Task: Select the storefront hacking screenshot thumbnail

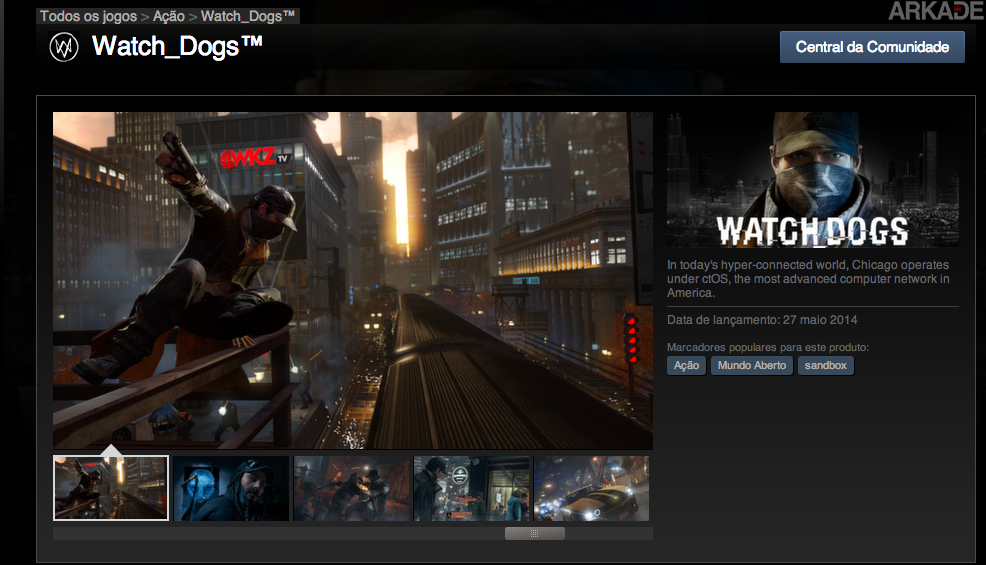Action: coord(471,488)
